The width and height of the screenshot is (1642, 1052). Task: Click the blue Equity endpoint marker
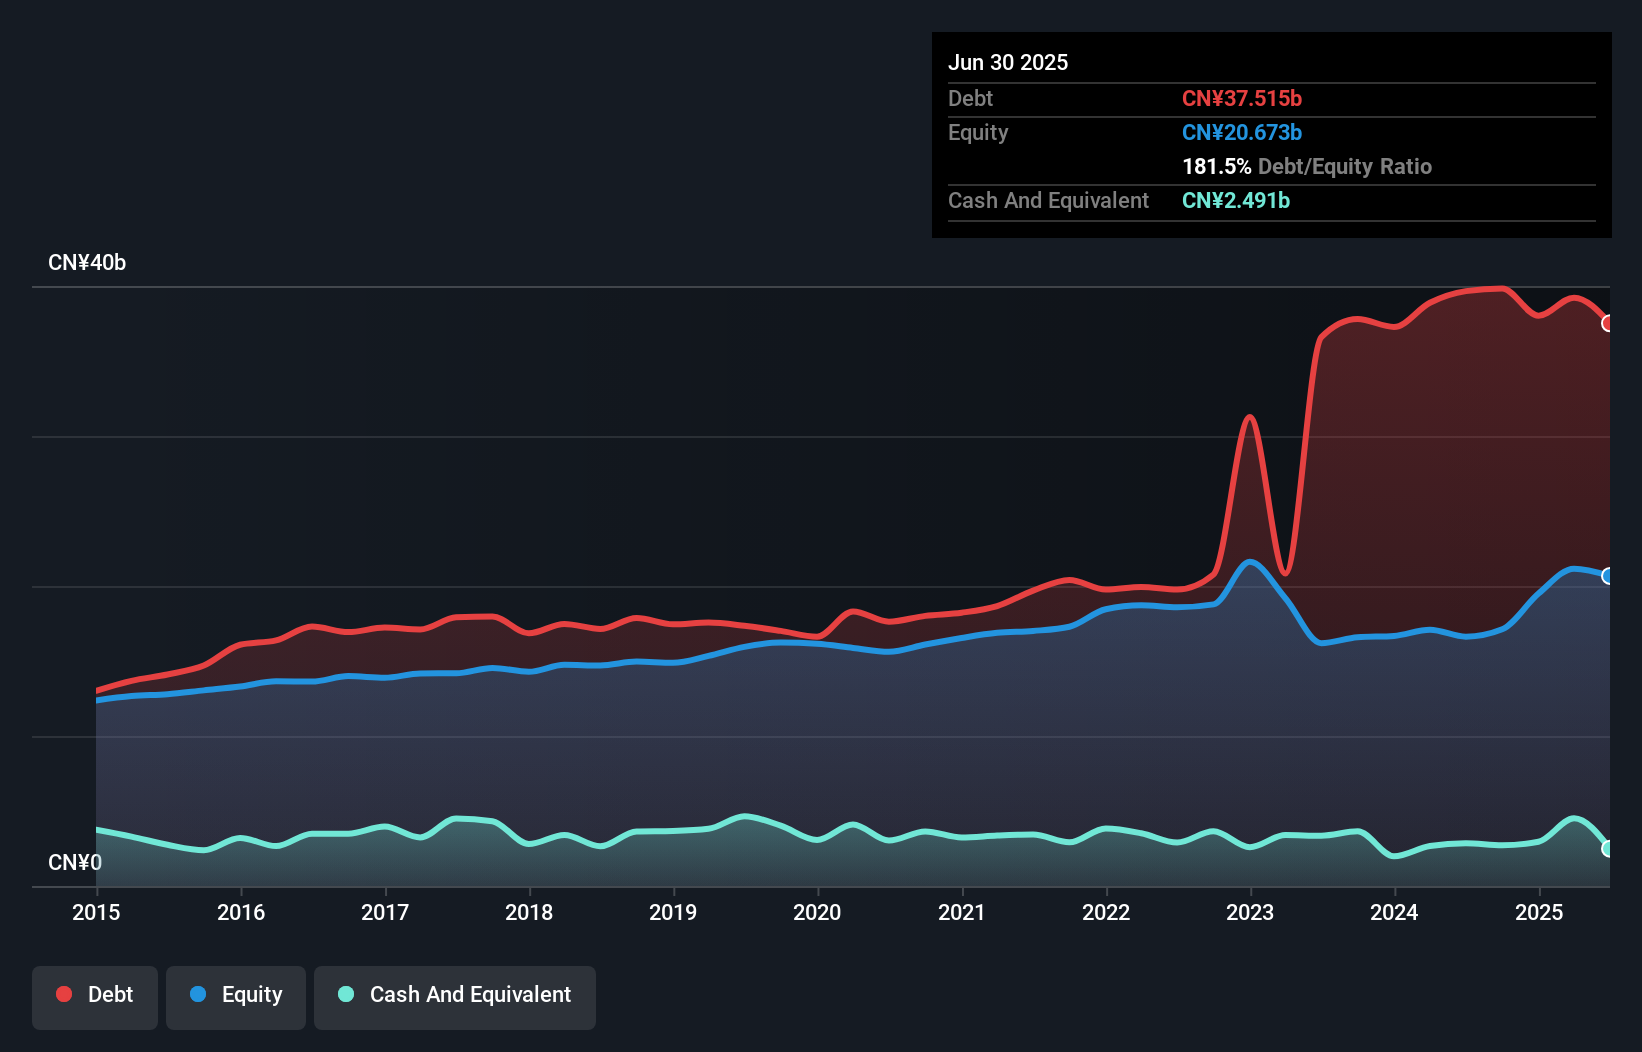tap(1607, 576)
